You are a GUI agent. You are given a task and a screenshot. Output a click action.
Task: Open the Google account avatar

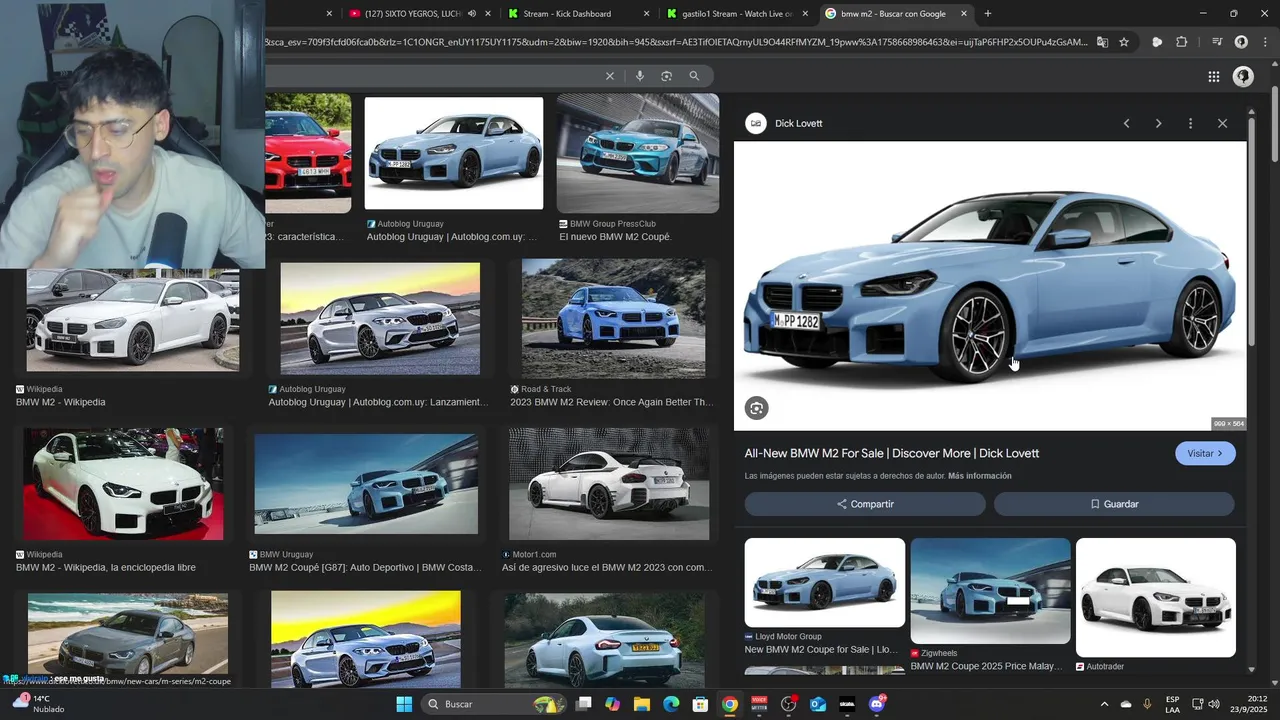tap(1243, 77)
